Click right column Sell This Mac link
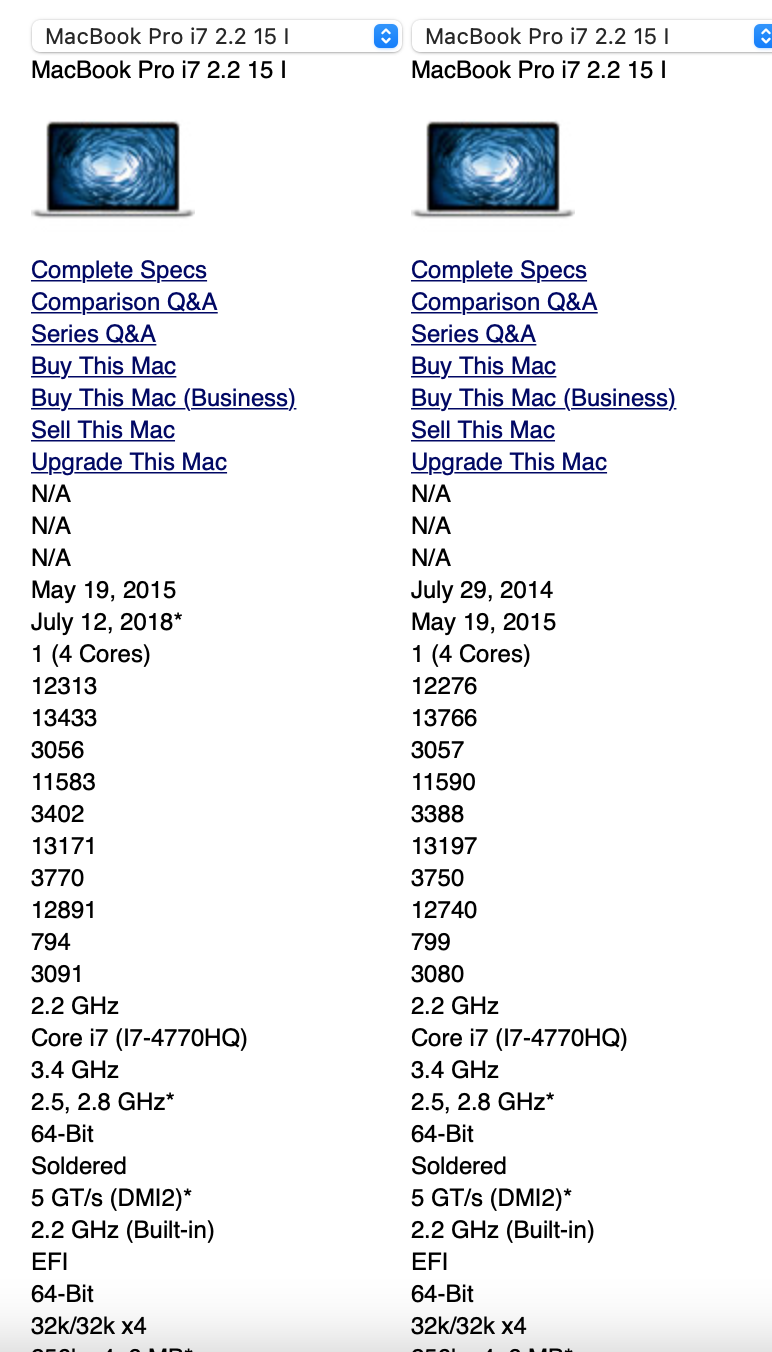Screen dimensions: 772x1352 tap(483, 430)
